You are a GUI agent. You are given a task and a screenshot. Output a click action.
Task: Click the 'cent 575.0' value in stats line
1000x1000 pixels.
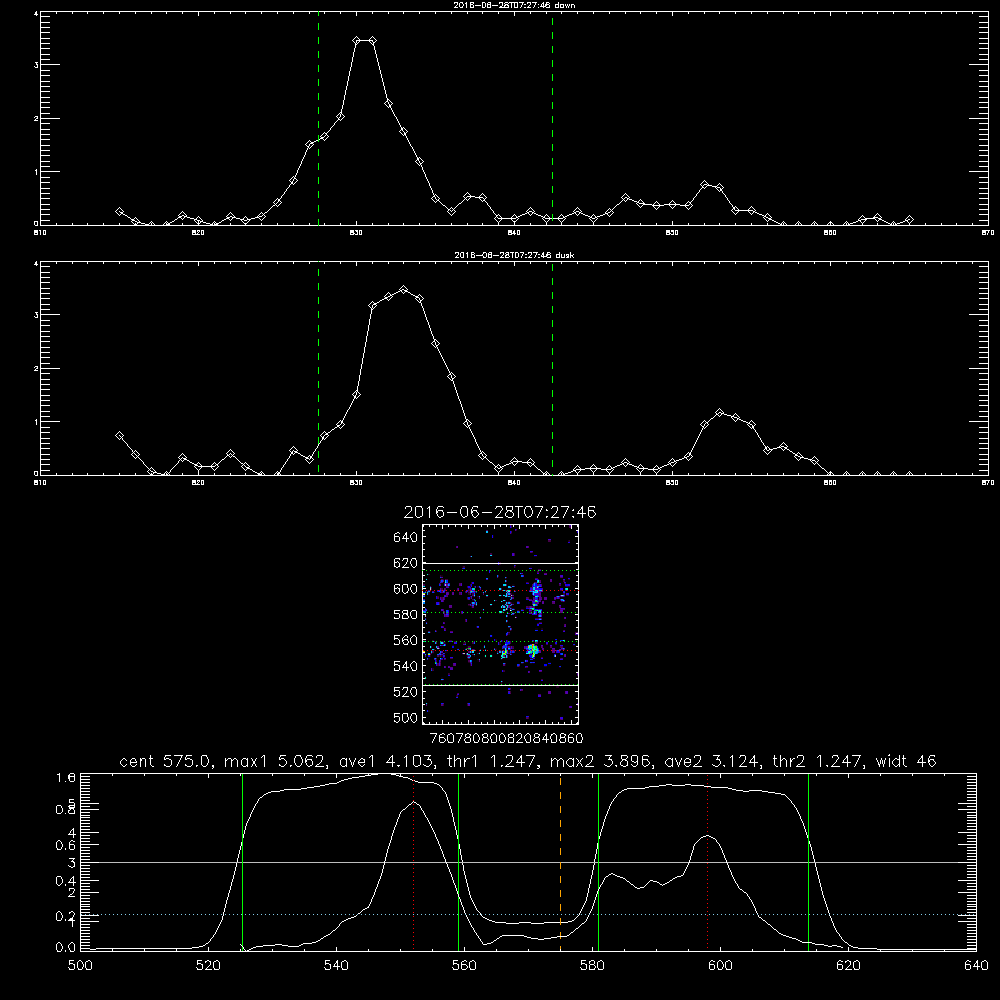click(165, 761)
